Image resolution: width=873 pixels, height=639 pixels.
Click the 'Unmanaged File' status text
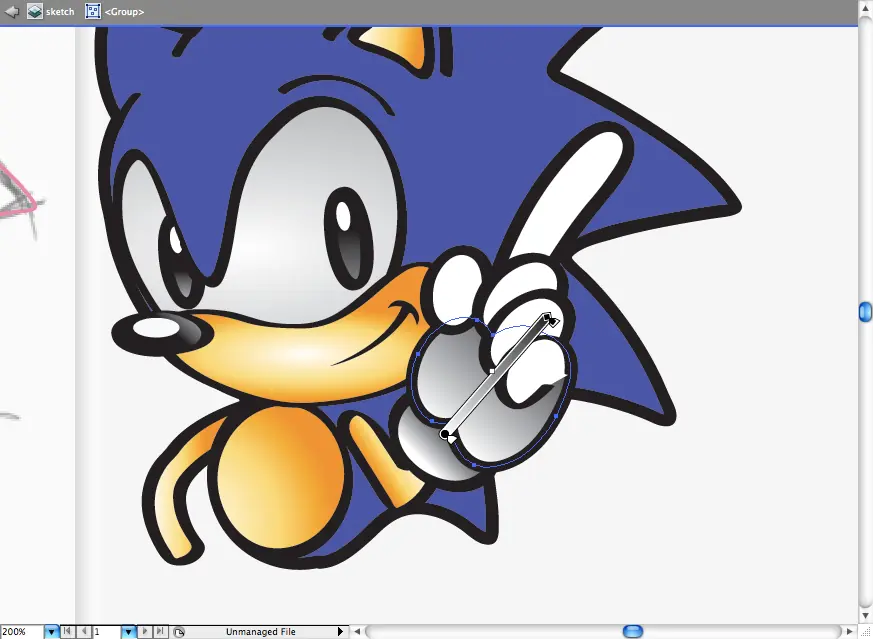261,632
